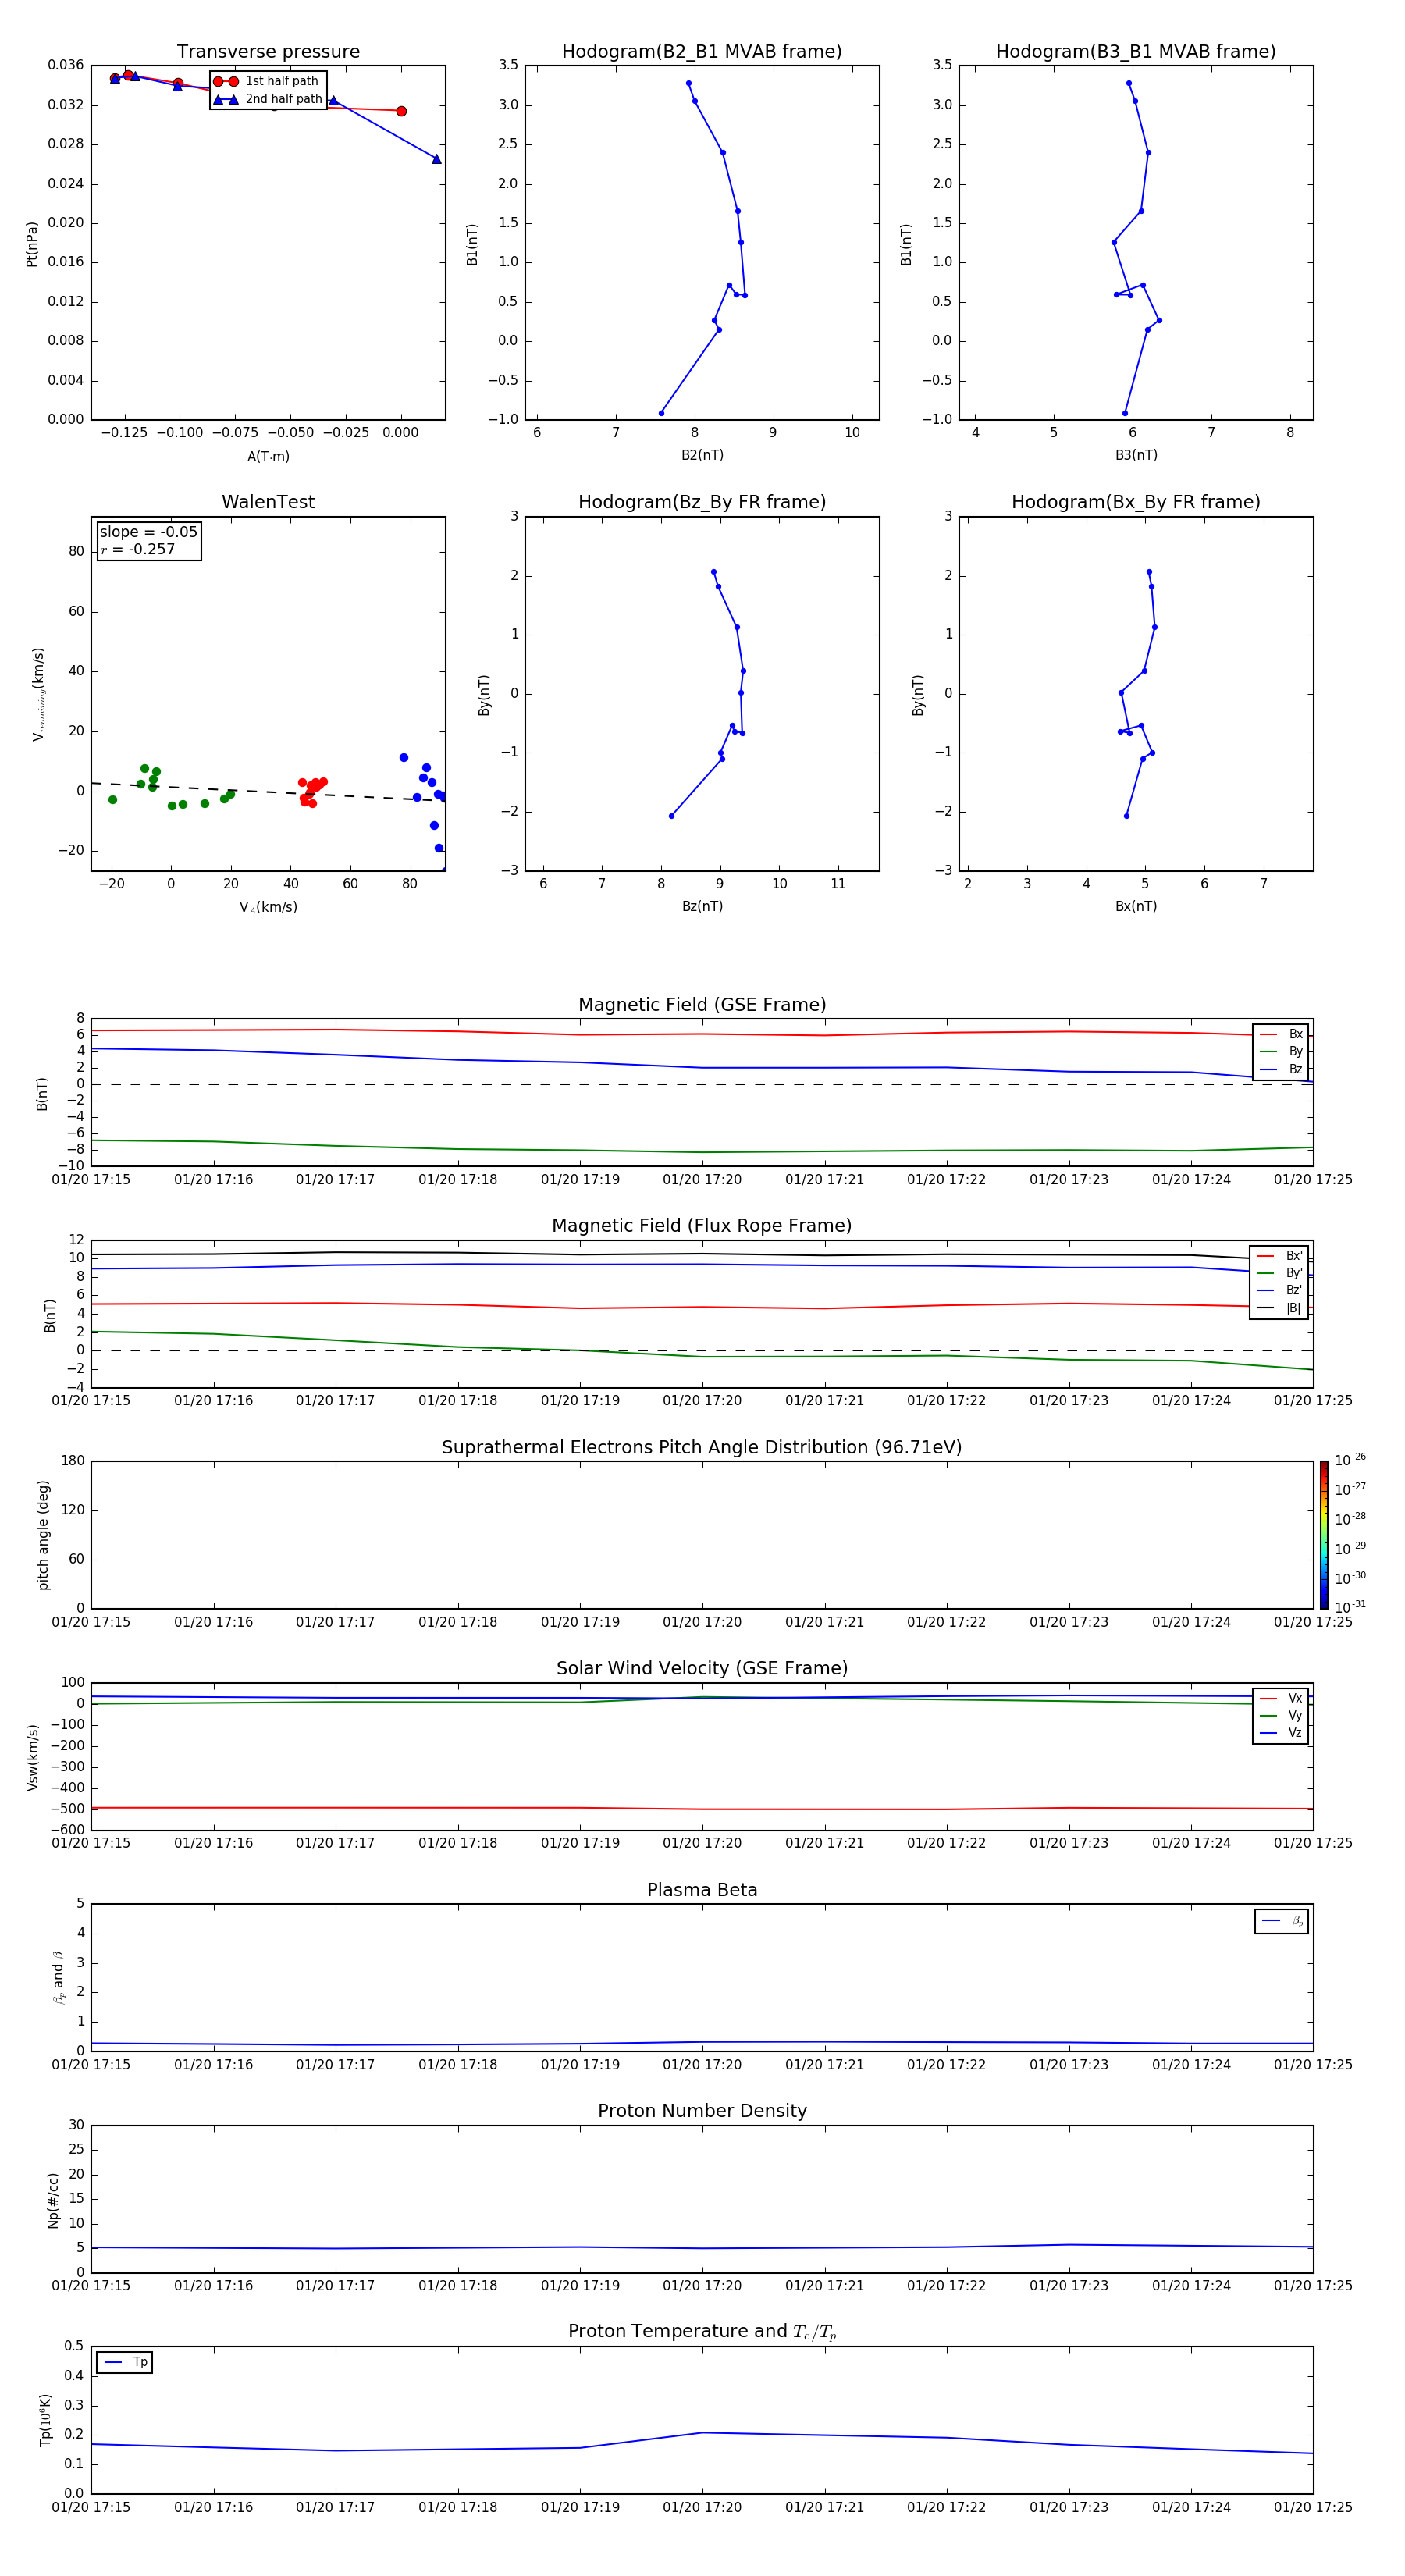Viewport: 1405px width, 2576px height.
Task: Click the beta_p legend in Plasma Beta panel
Action: tap(1282, 1921)
